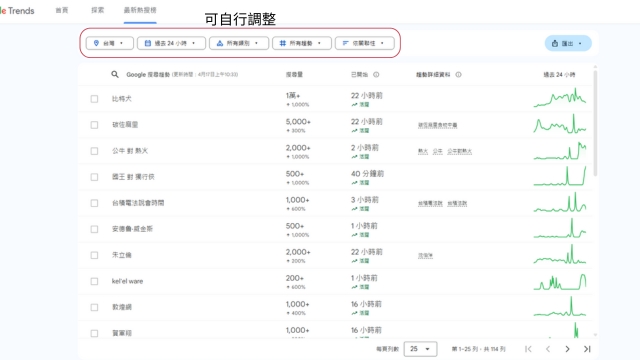Click the sparkline chart for 台積電法說會時間
The image size is (640, 360).
tap(560, 202)
